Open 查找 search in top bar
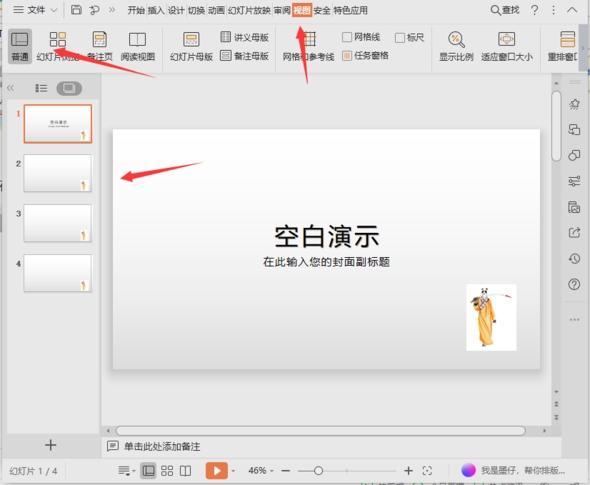590x485 pixels. tap(505, 10)
